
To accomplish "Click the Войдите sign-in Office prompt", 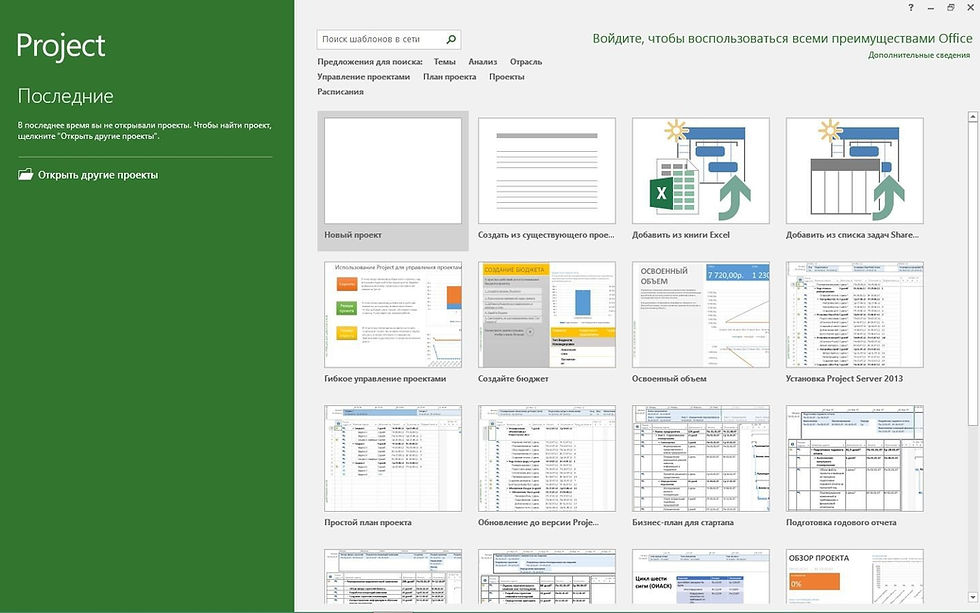I will pos(782,39).
